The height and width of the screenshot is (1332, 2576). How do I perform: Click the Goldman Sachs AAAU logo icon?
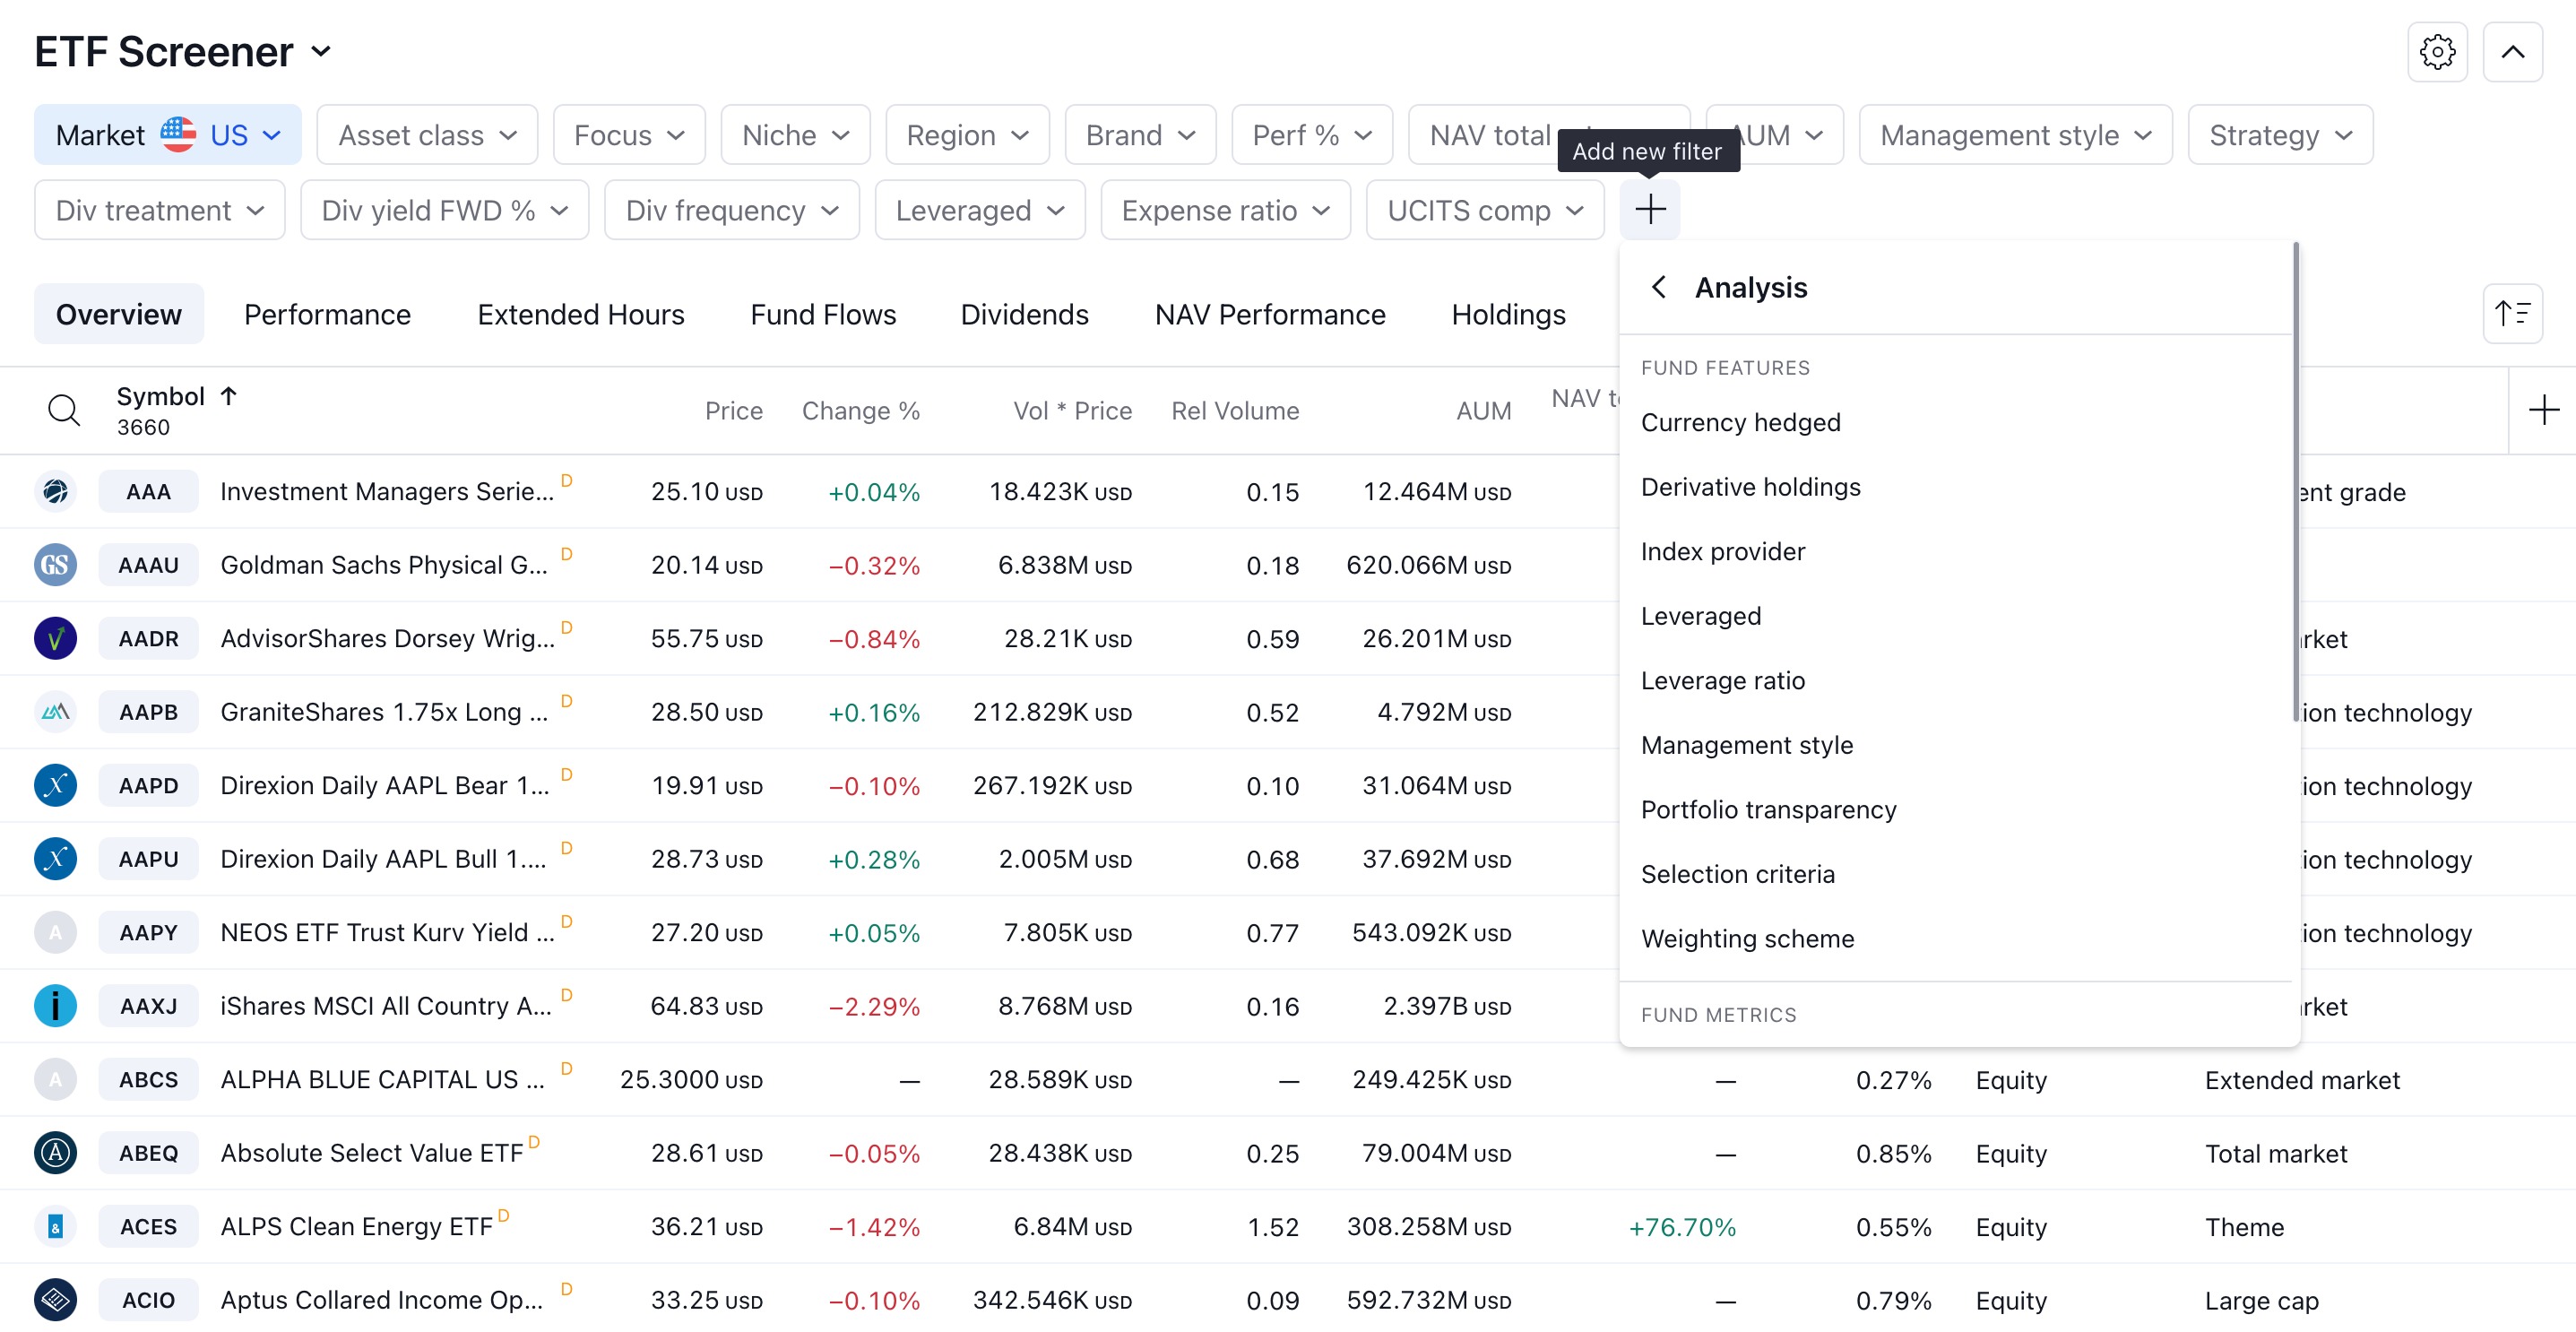pyautogui.click(x=55, y=565)
